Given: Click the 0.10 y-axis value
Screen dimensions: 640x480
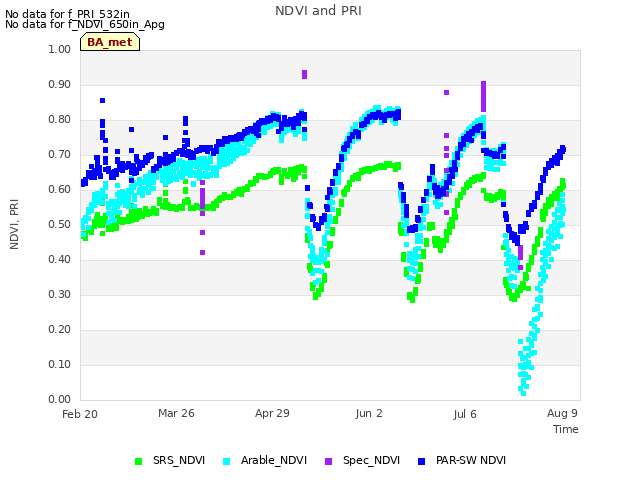Looking at the screenshot, I should (60, 364).
